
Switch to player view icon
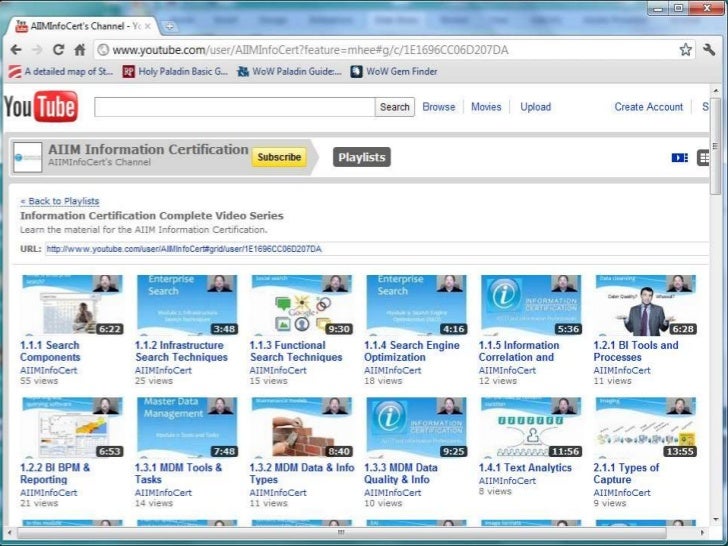(680, 158)
